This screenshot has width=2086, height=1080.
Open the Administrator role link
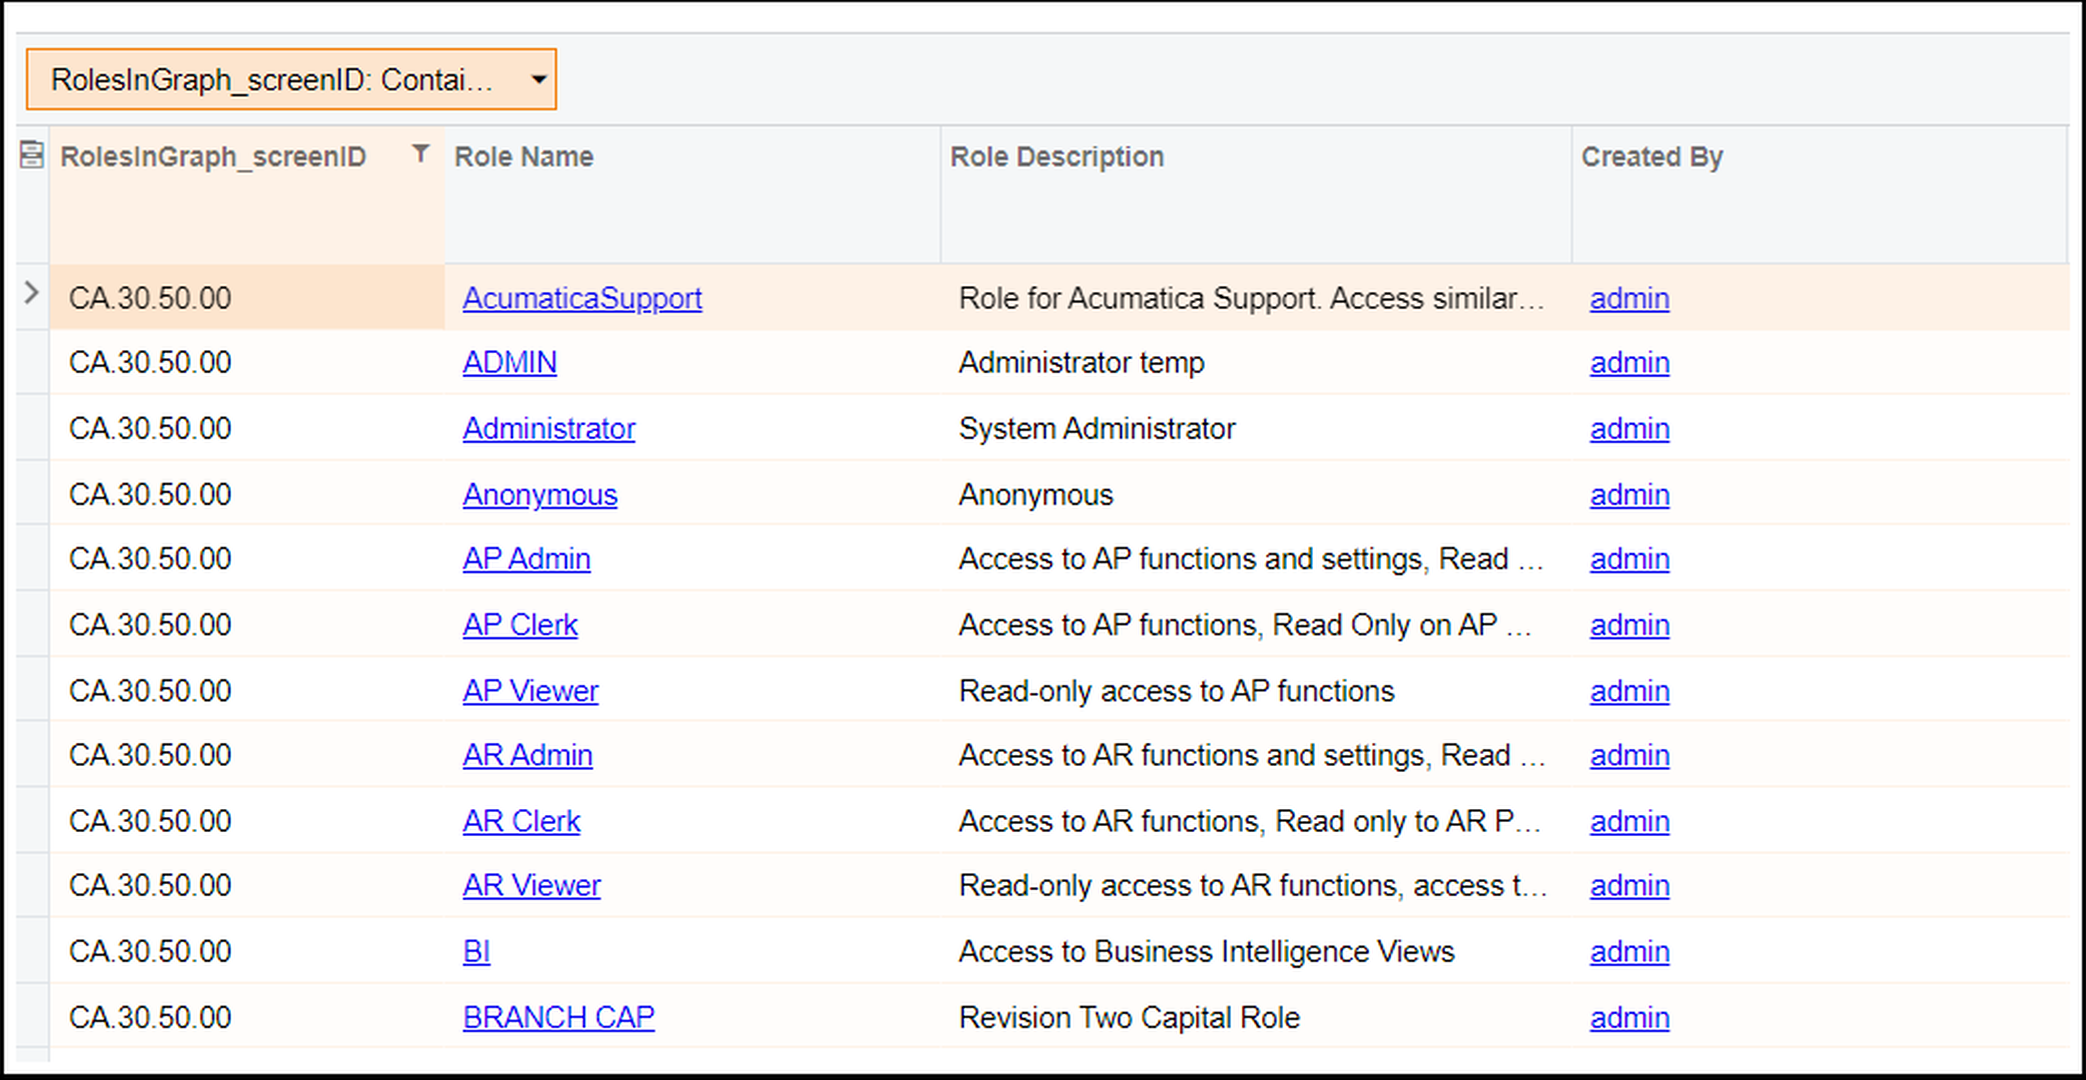coord(548,428)
